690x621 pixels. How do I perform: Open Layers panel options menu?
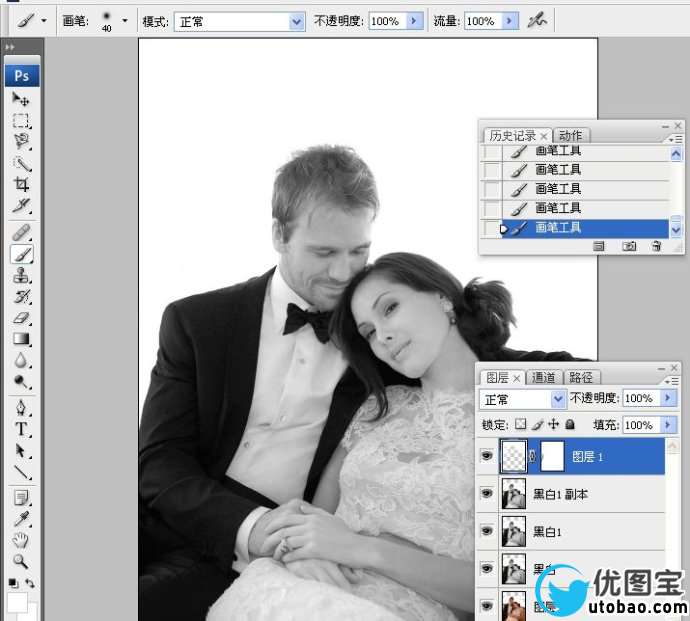click(673, 381)
